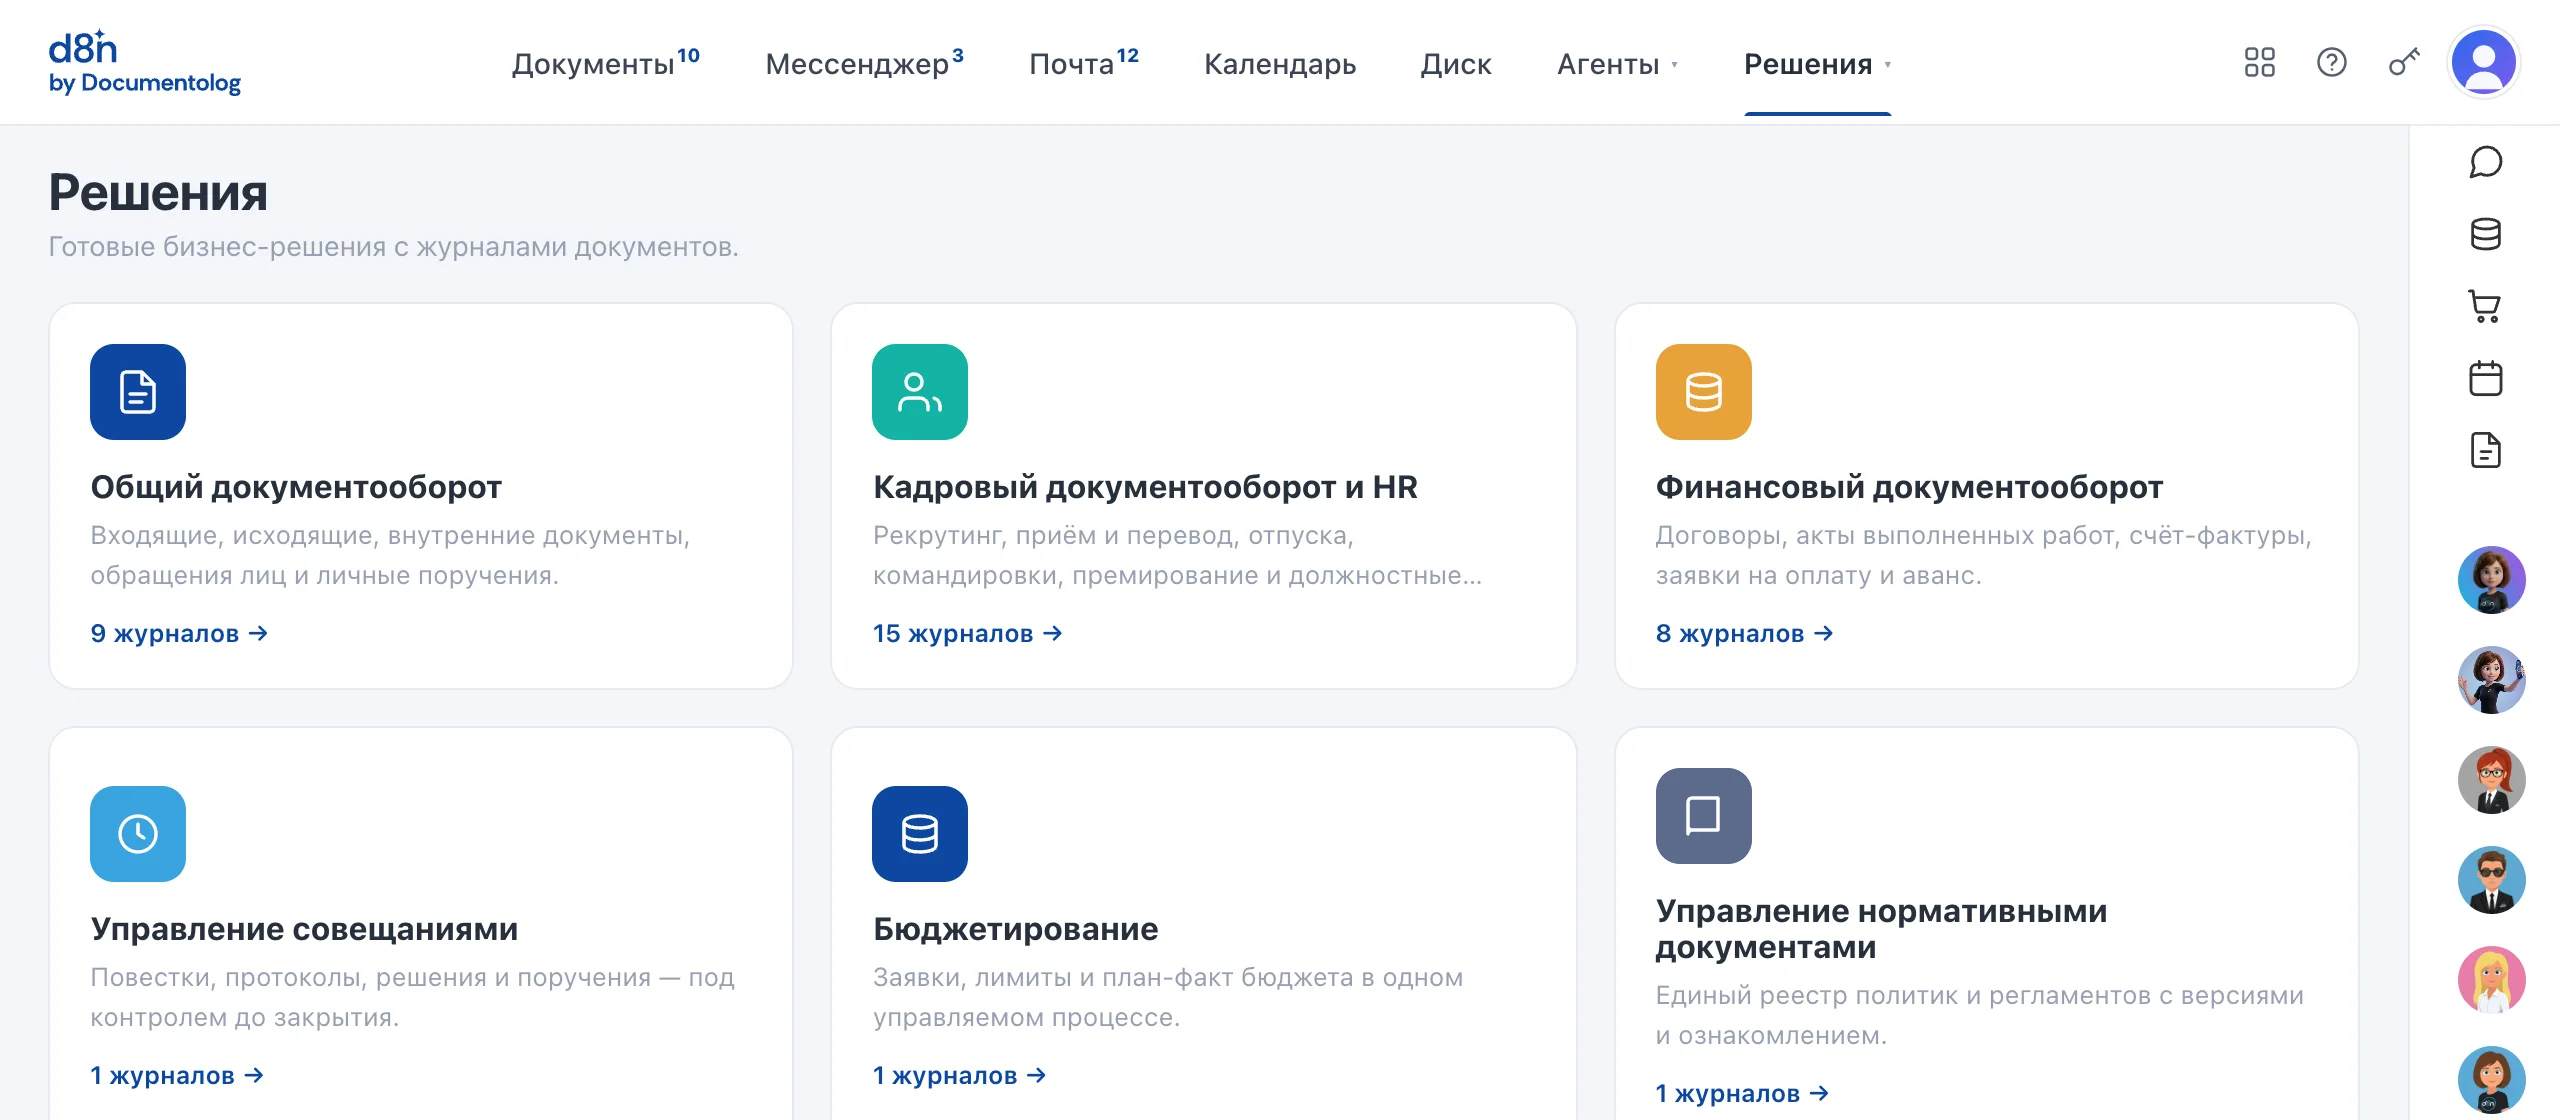Click the 'Кадровый документооборот и HR' title

[1145, 487]
